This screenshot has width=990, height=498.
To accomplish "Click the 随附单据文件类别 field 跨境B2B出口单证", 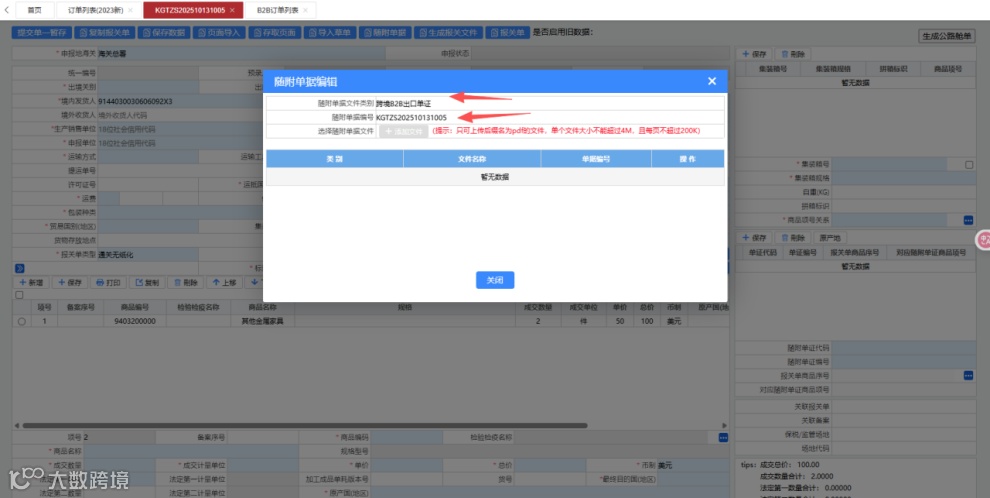I will point(549,104).
